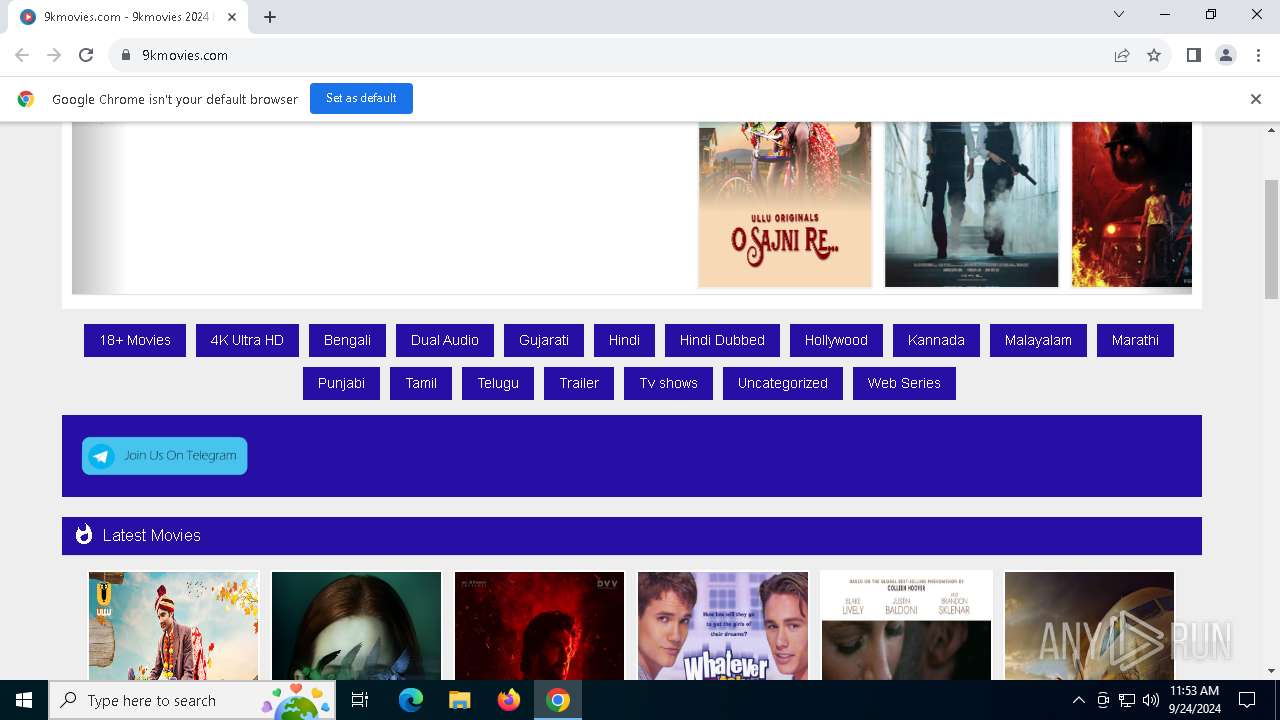Open first latest movie groom poster
Viewport: 1280px width, 720px height.
point(173,625)
